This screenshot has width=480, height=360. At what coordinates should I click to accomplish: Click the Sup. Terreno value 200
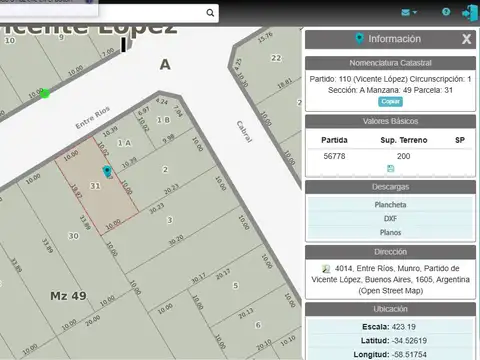click(x=403, y=156)
